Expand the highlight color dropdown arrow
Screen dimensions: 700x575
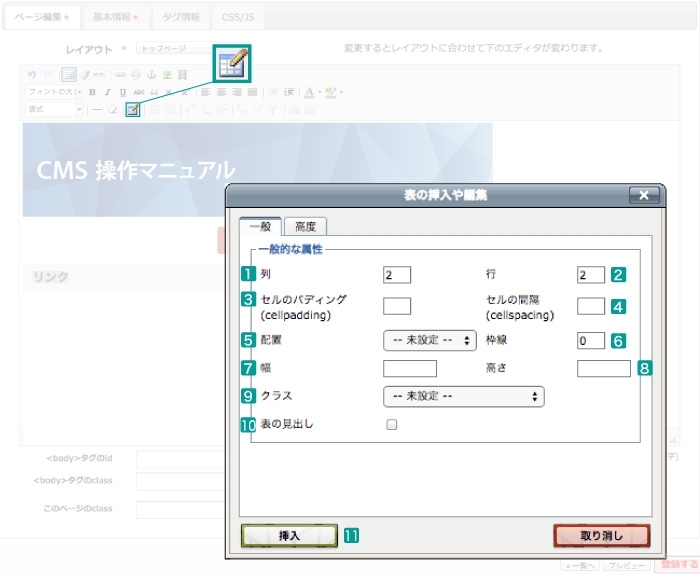tap(342, 92)
